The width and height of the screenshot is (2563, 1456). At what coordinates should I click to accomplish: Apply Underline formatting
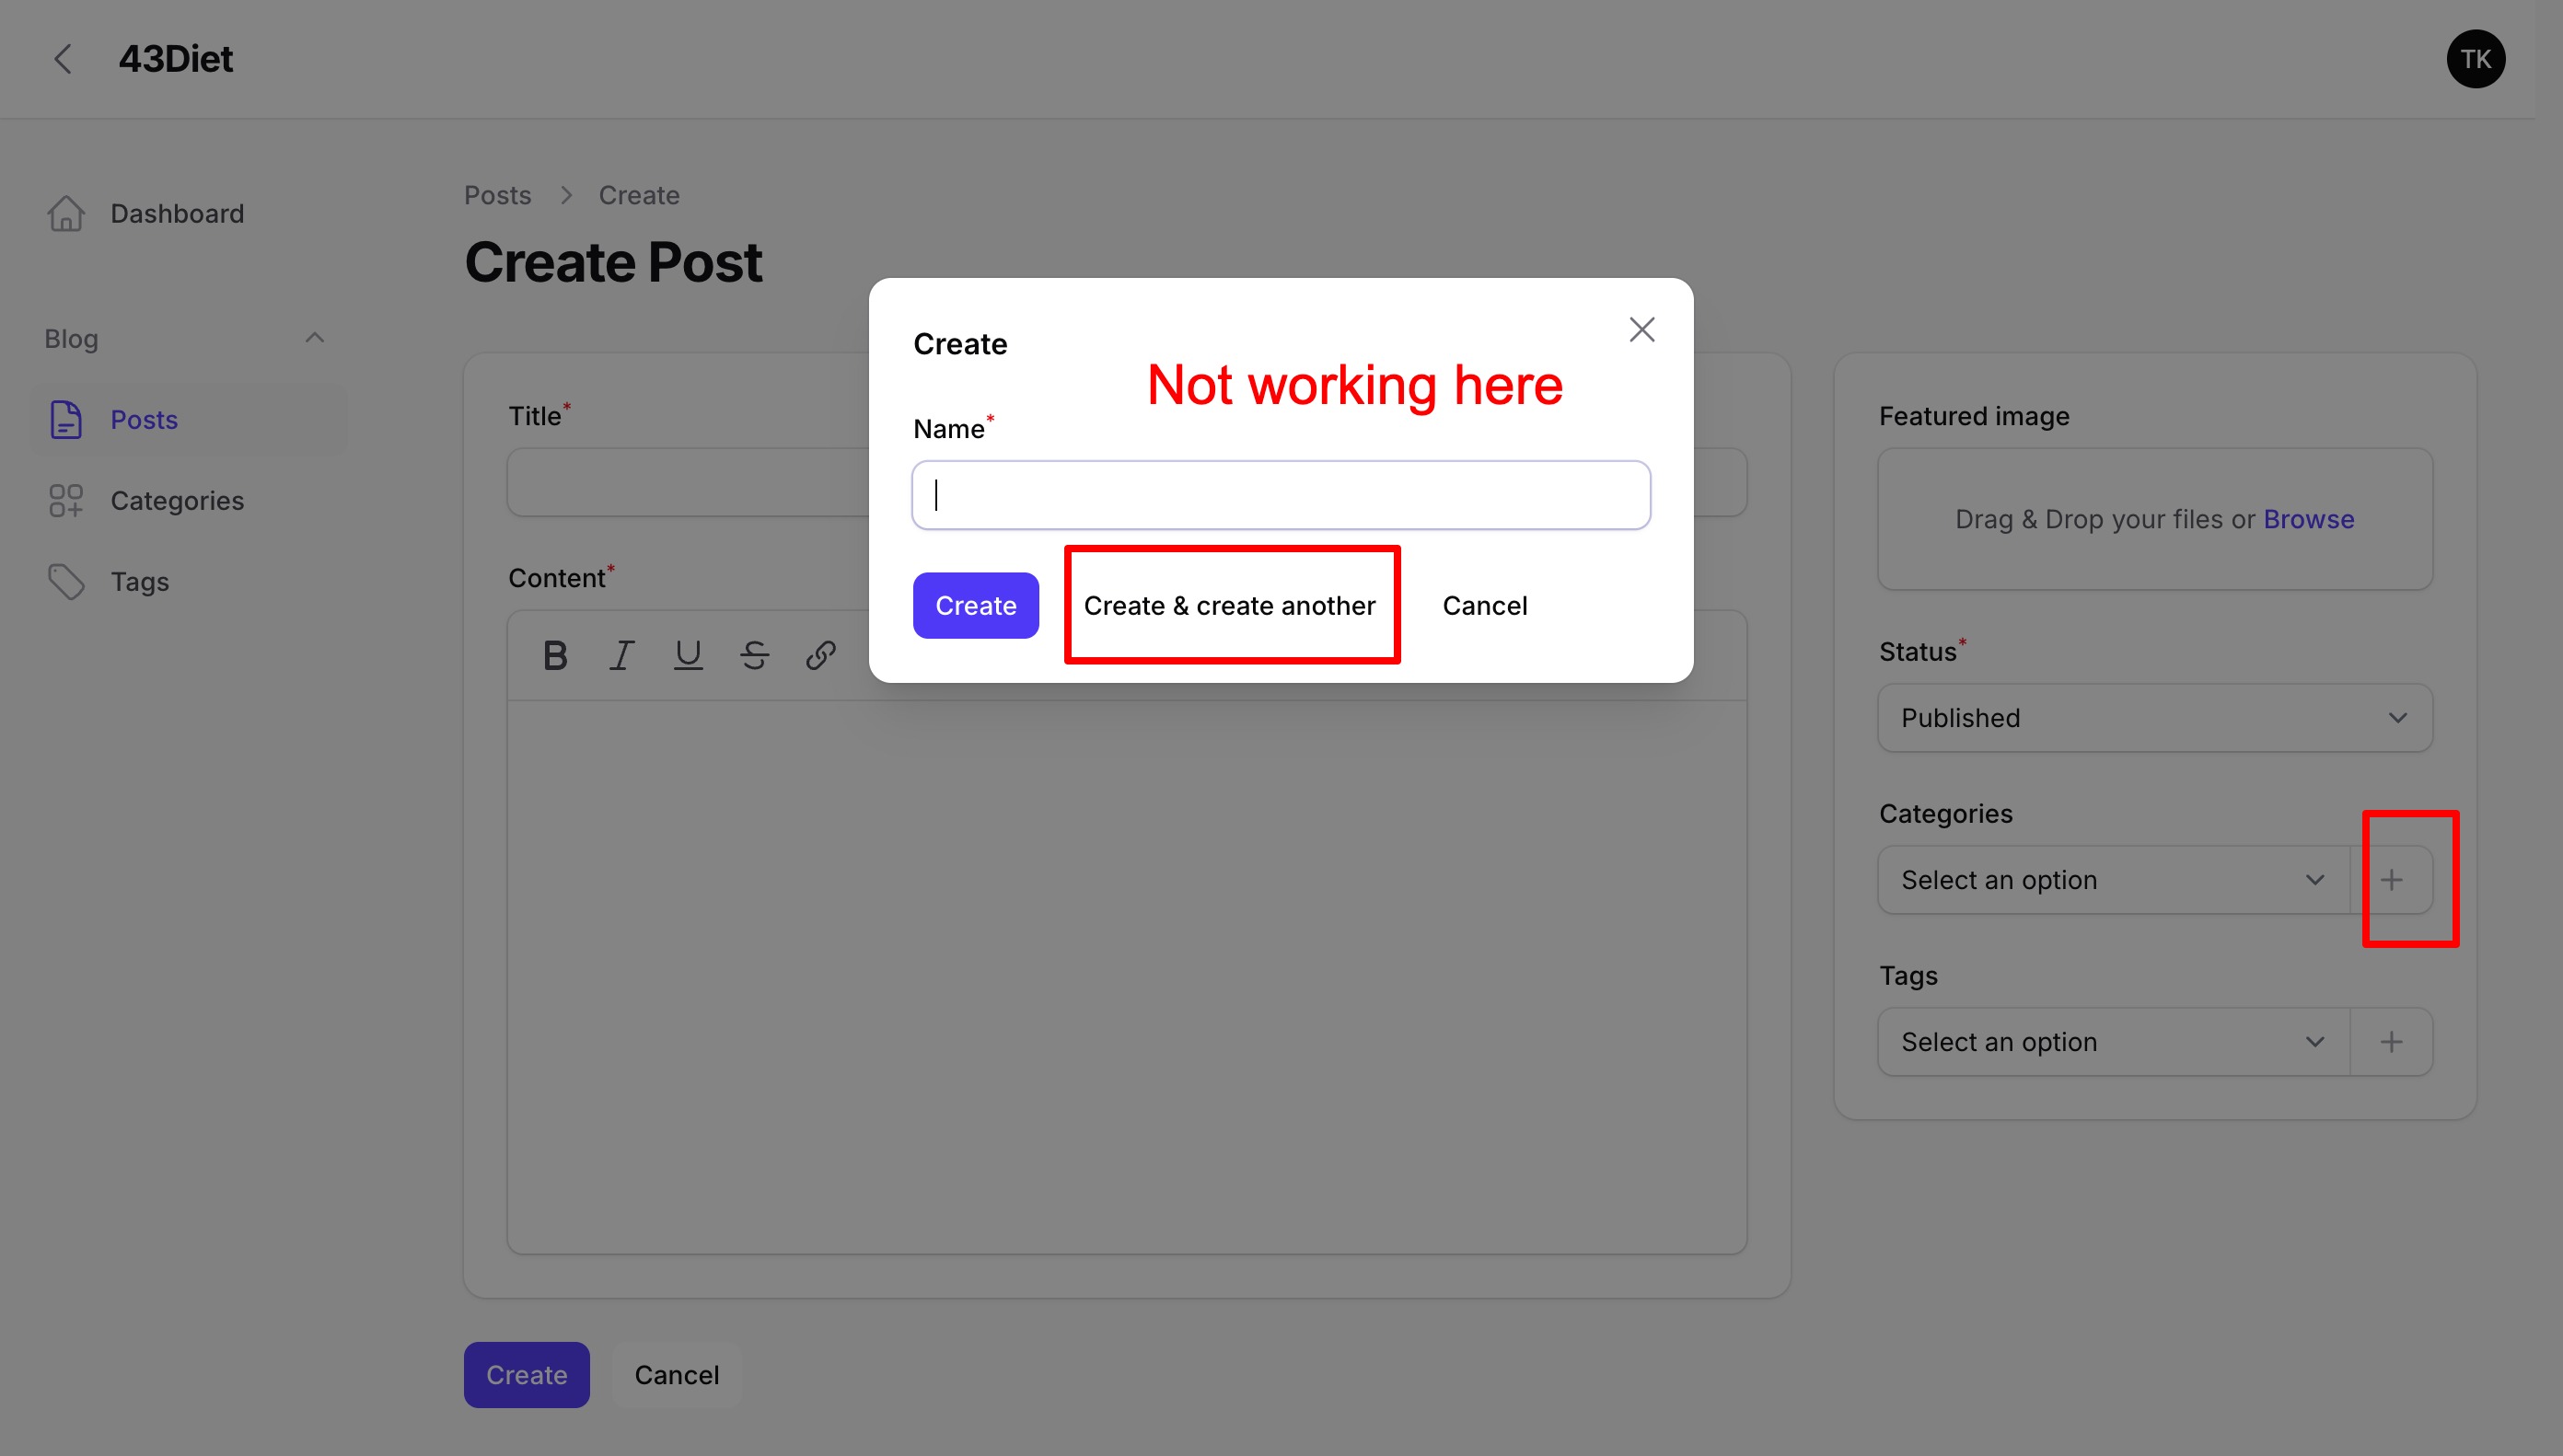[x=688, y=655]
